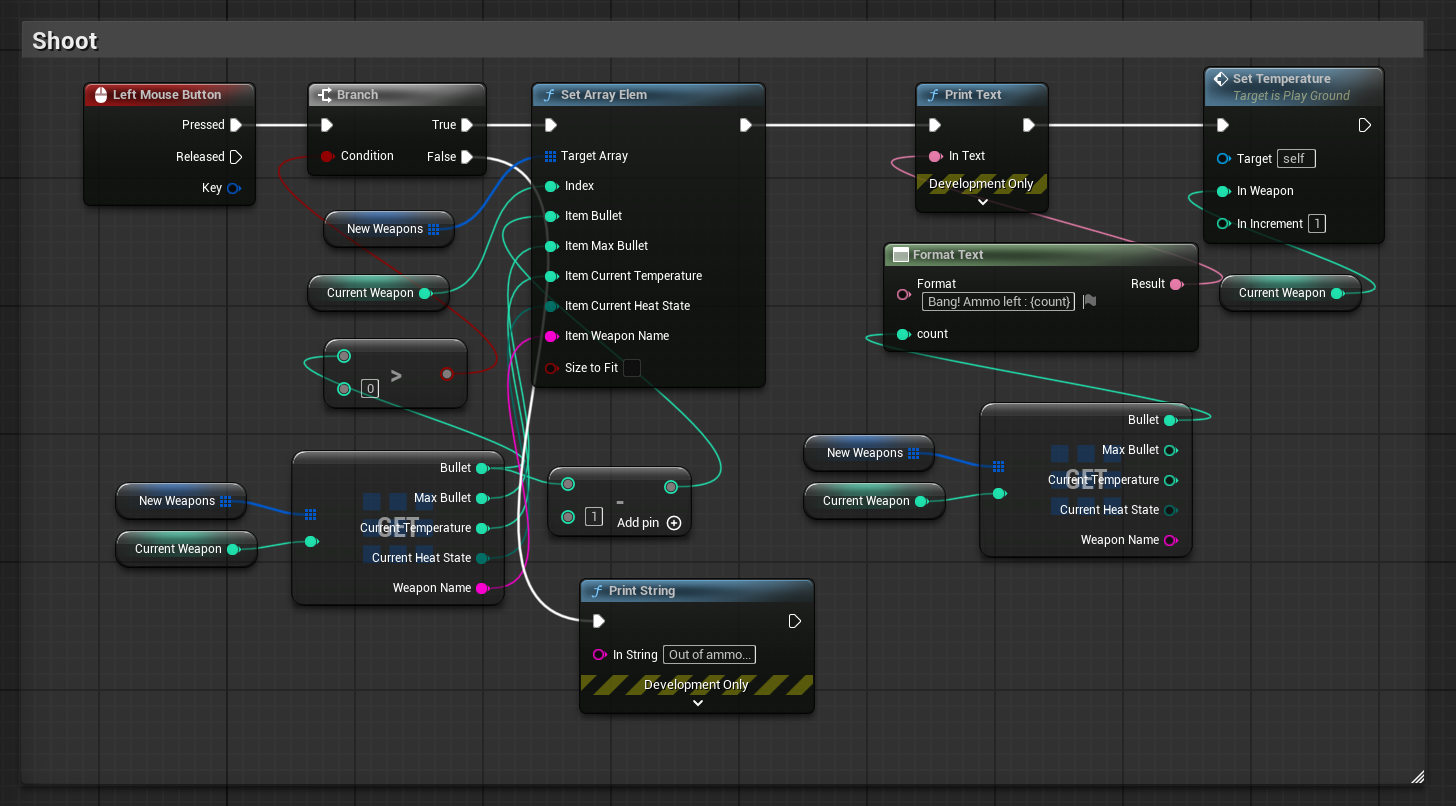Click the In Weapon pin on Set Temperature
The width and height of the screenshot is (1456, 806).
(1223, 191)
